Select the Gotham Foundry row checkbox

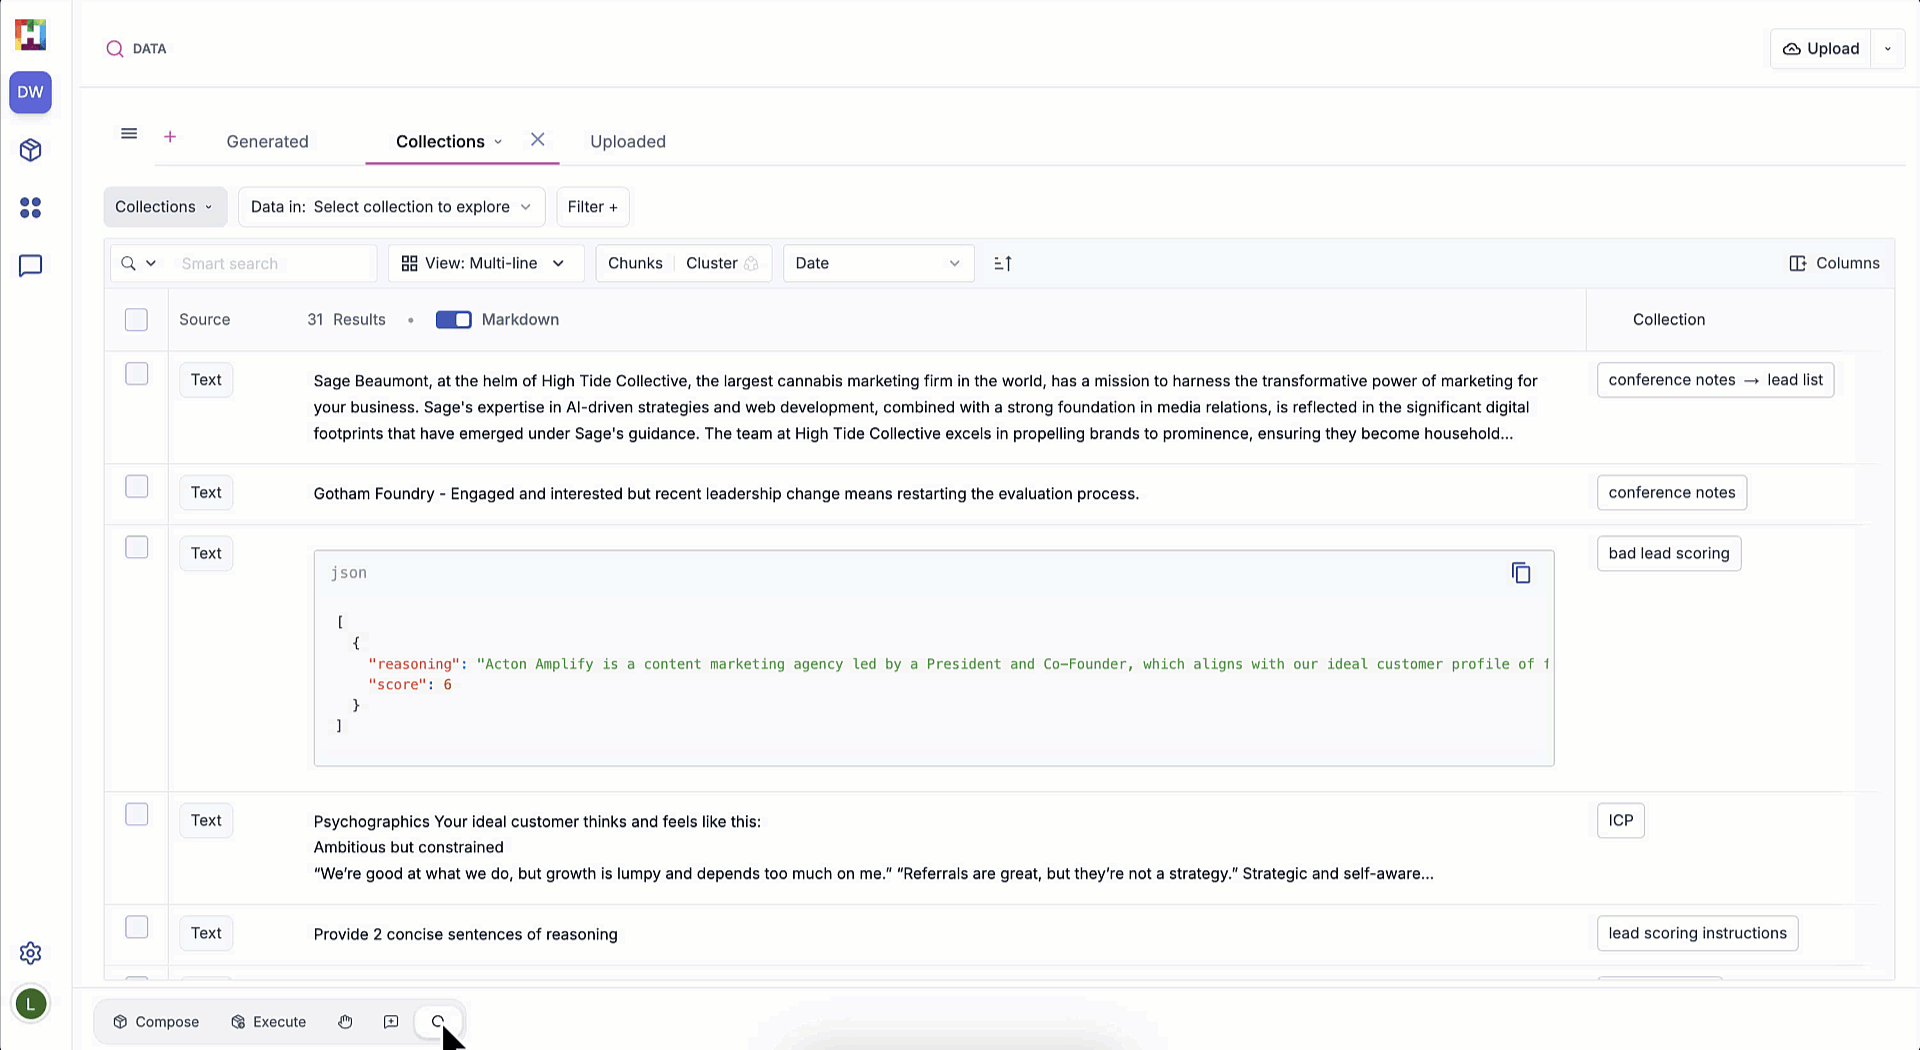pos(136,487)
